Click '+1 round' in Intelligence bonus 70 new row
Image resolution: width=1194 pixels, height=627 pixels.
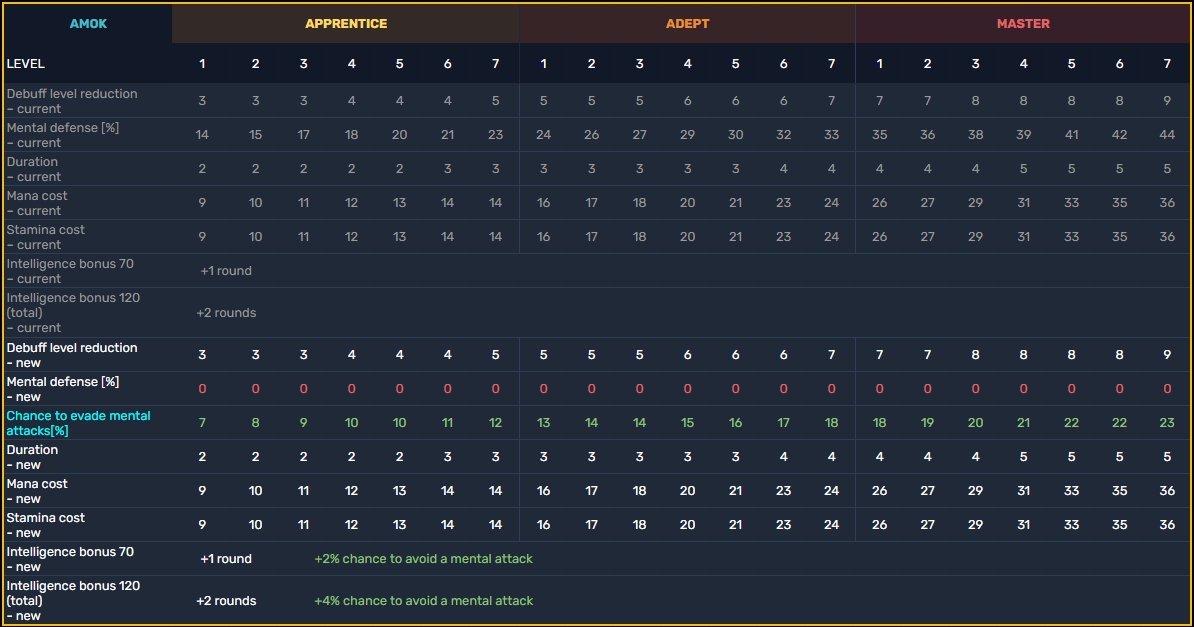tap(225, 559)
